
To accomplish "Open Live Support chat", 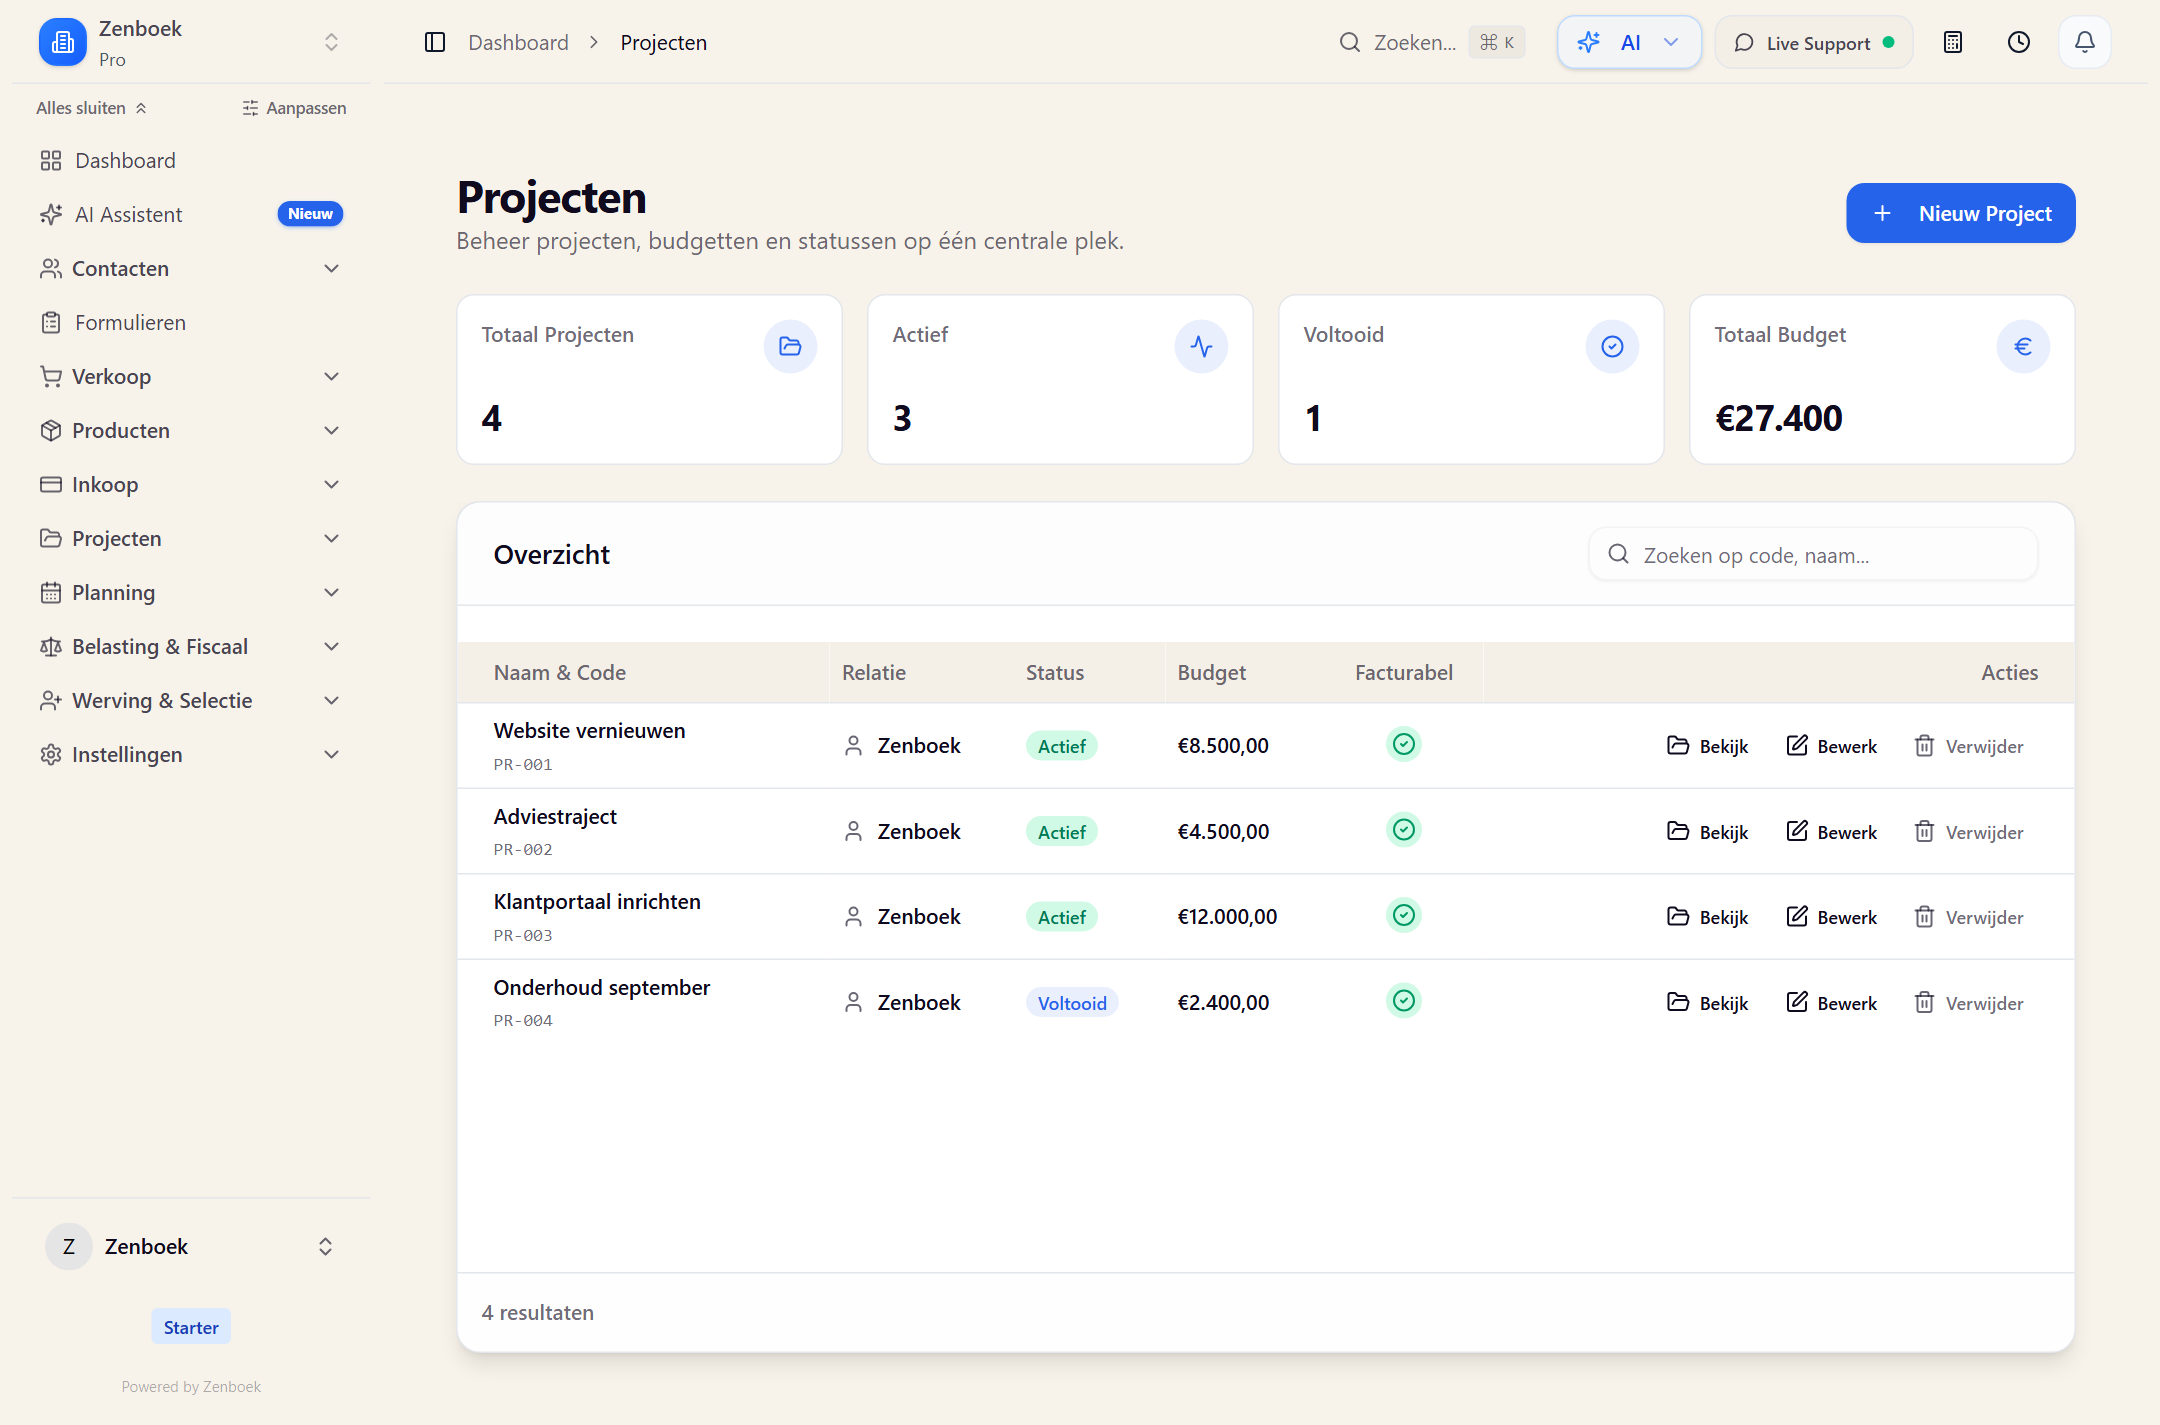I will pos(1814,42).
